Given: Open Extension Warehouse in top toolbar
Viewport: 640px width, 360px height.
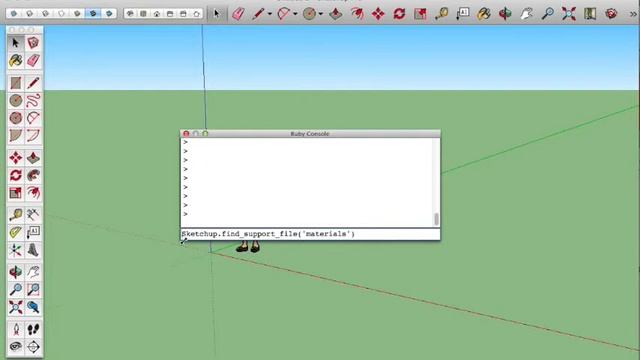Looking at the screenshot, I should pos(611,14).
